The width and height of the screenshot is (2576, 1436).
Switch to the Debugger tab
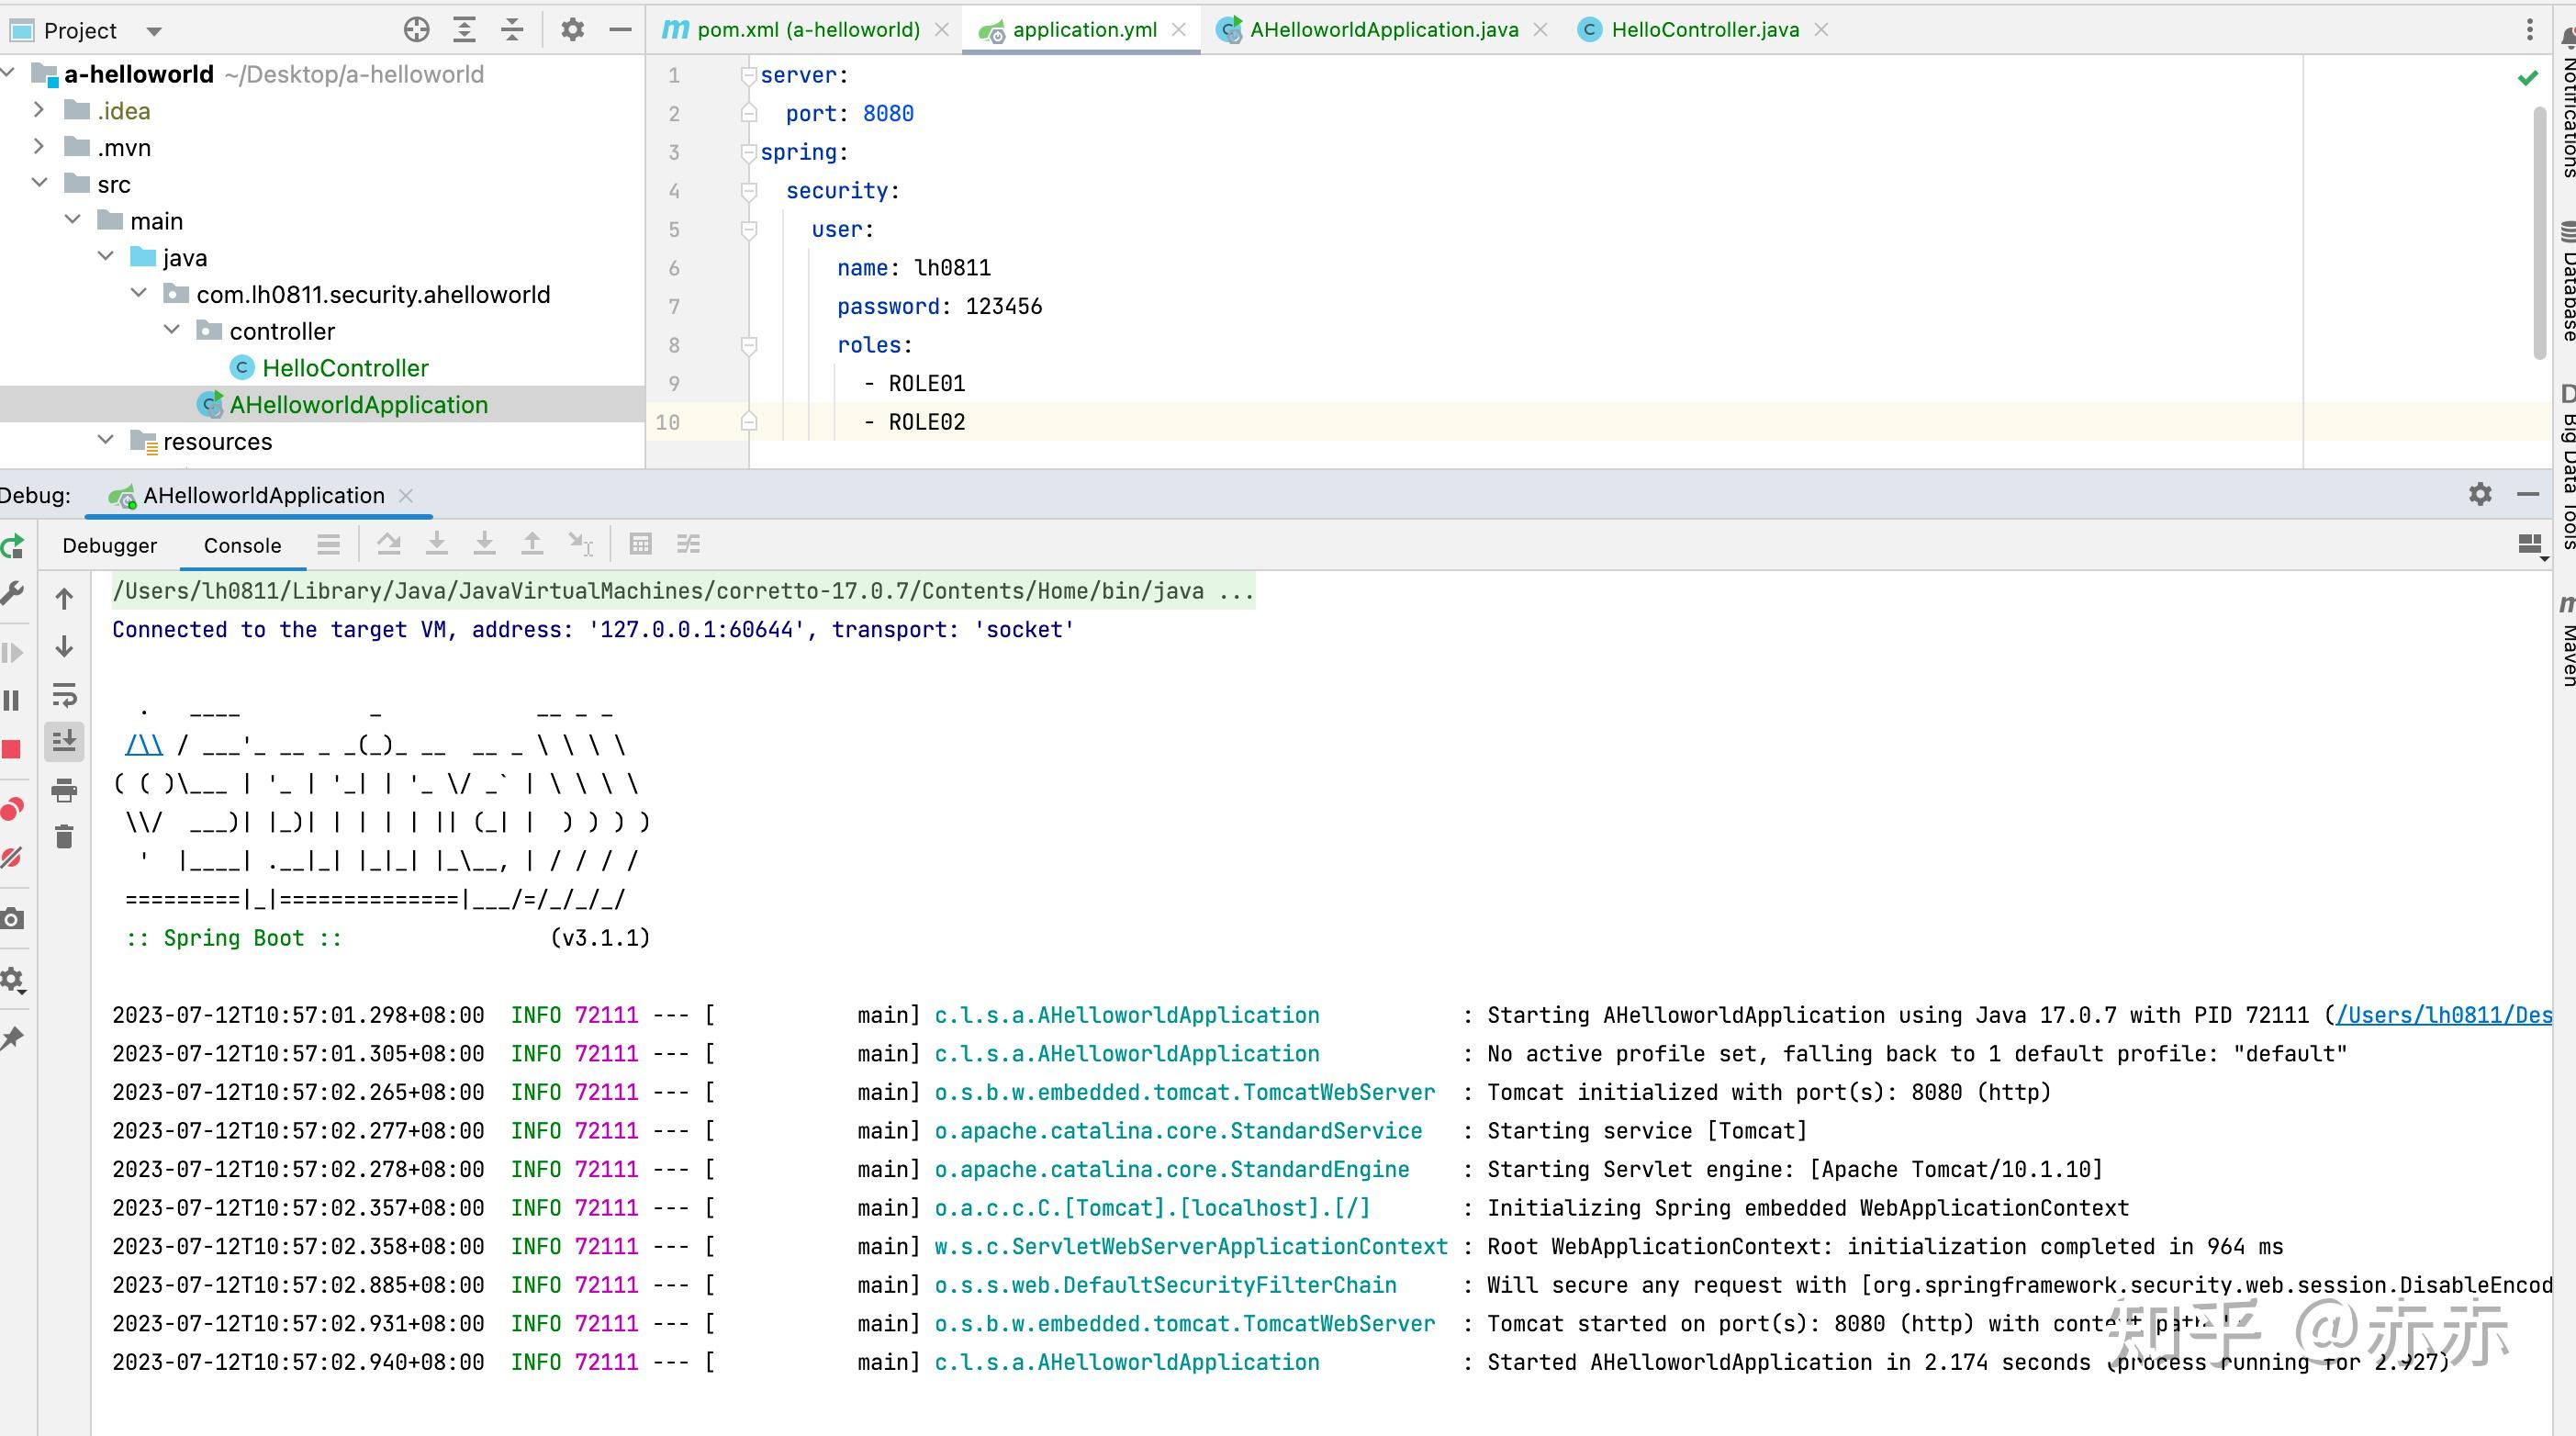(110, 546)
